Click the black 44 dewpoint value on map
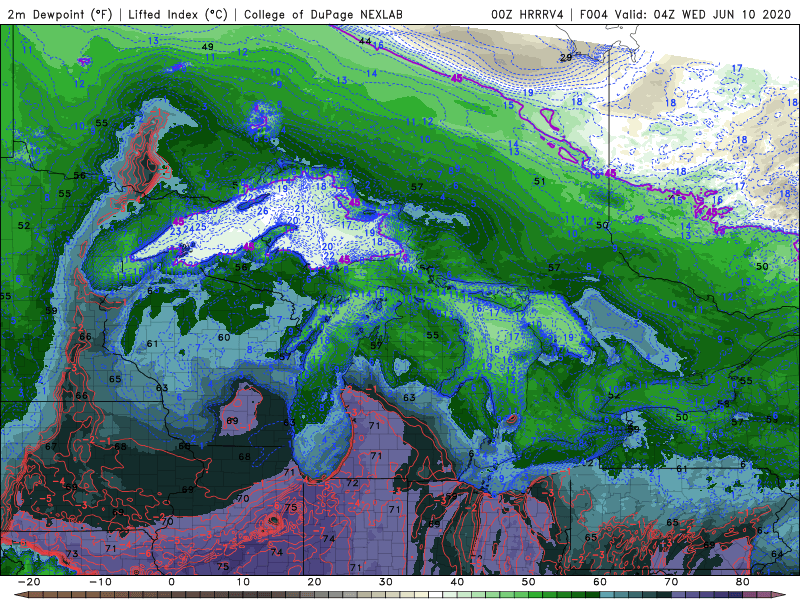 coord(365,41)
